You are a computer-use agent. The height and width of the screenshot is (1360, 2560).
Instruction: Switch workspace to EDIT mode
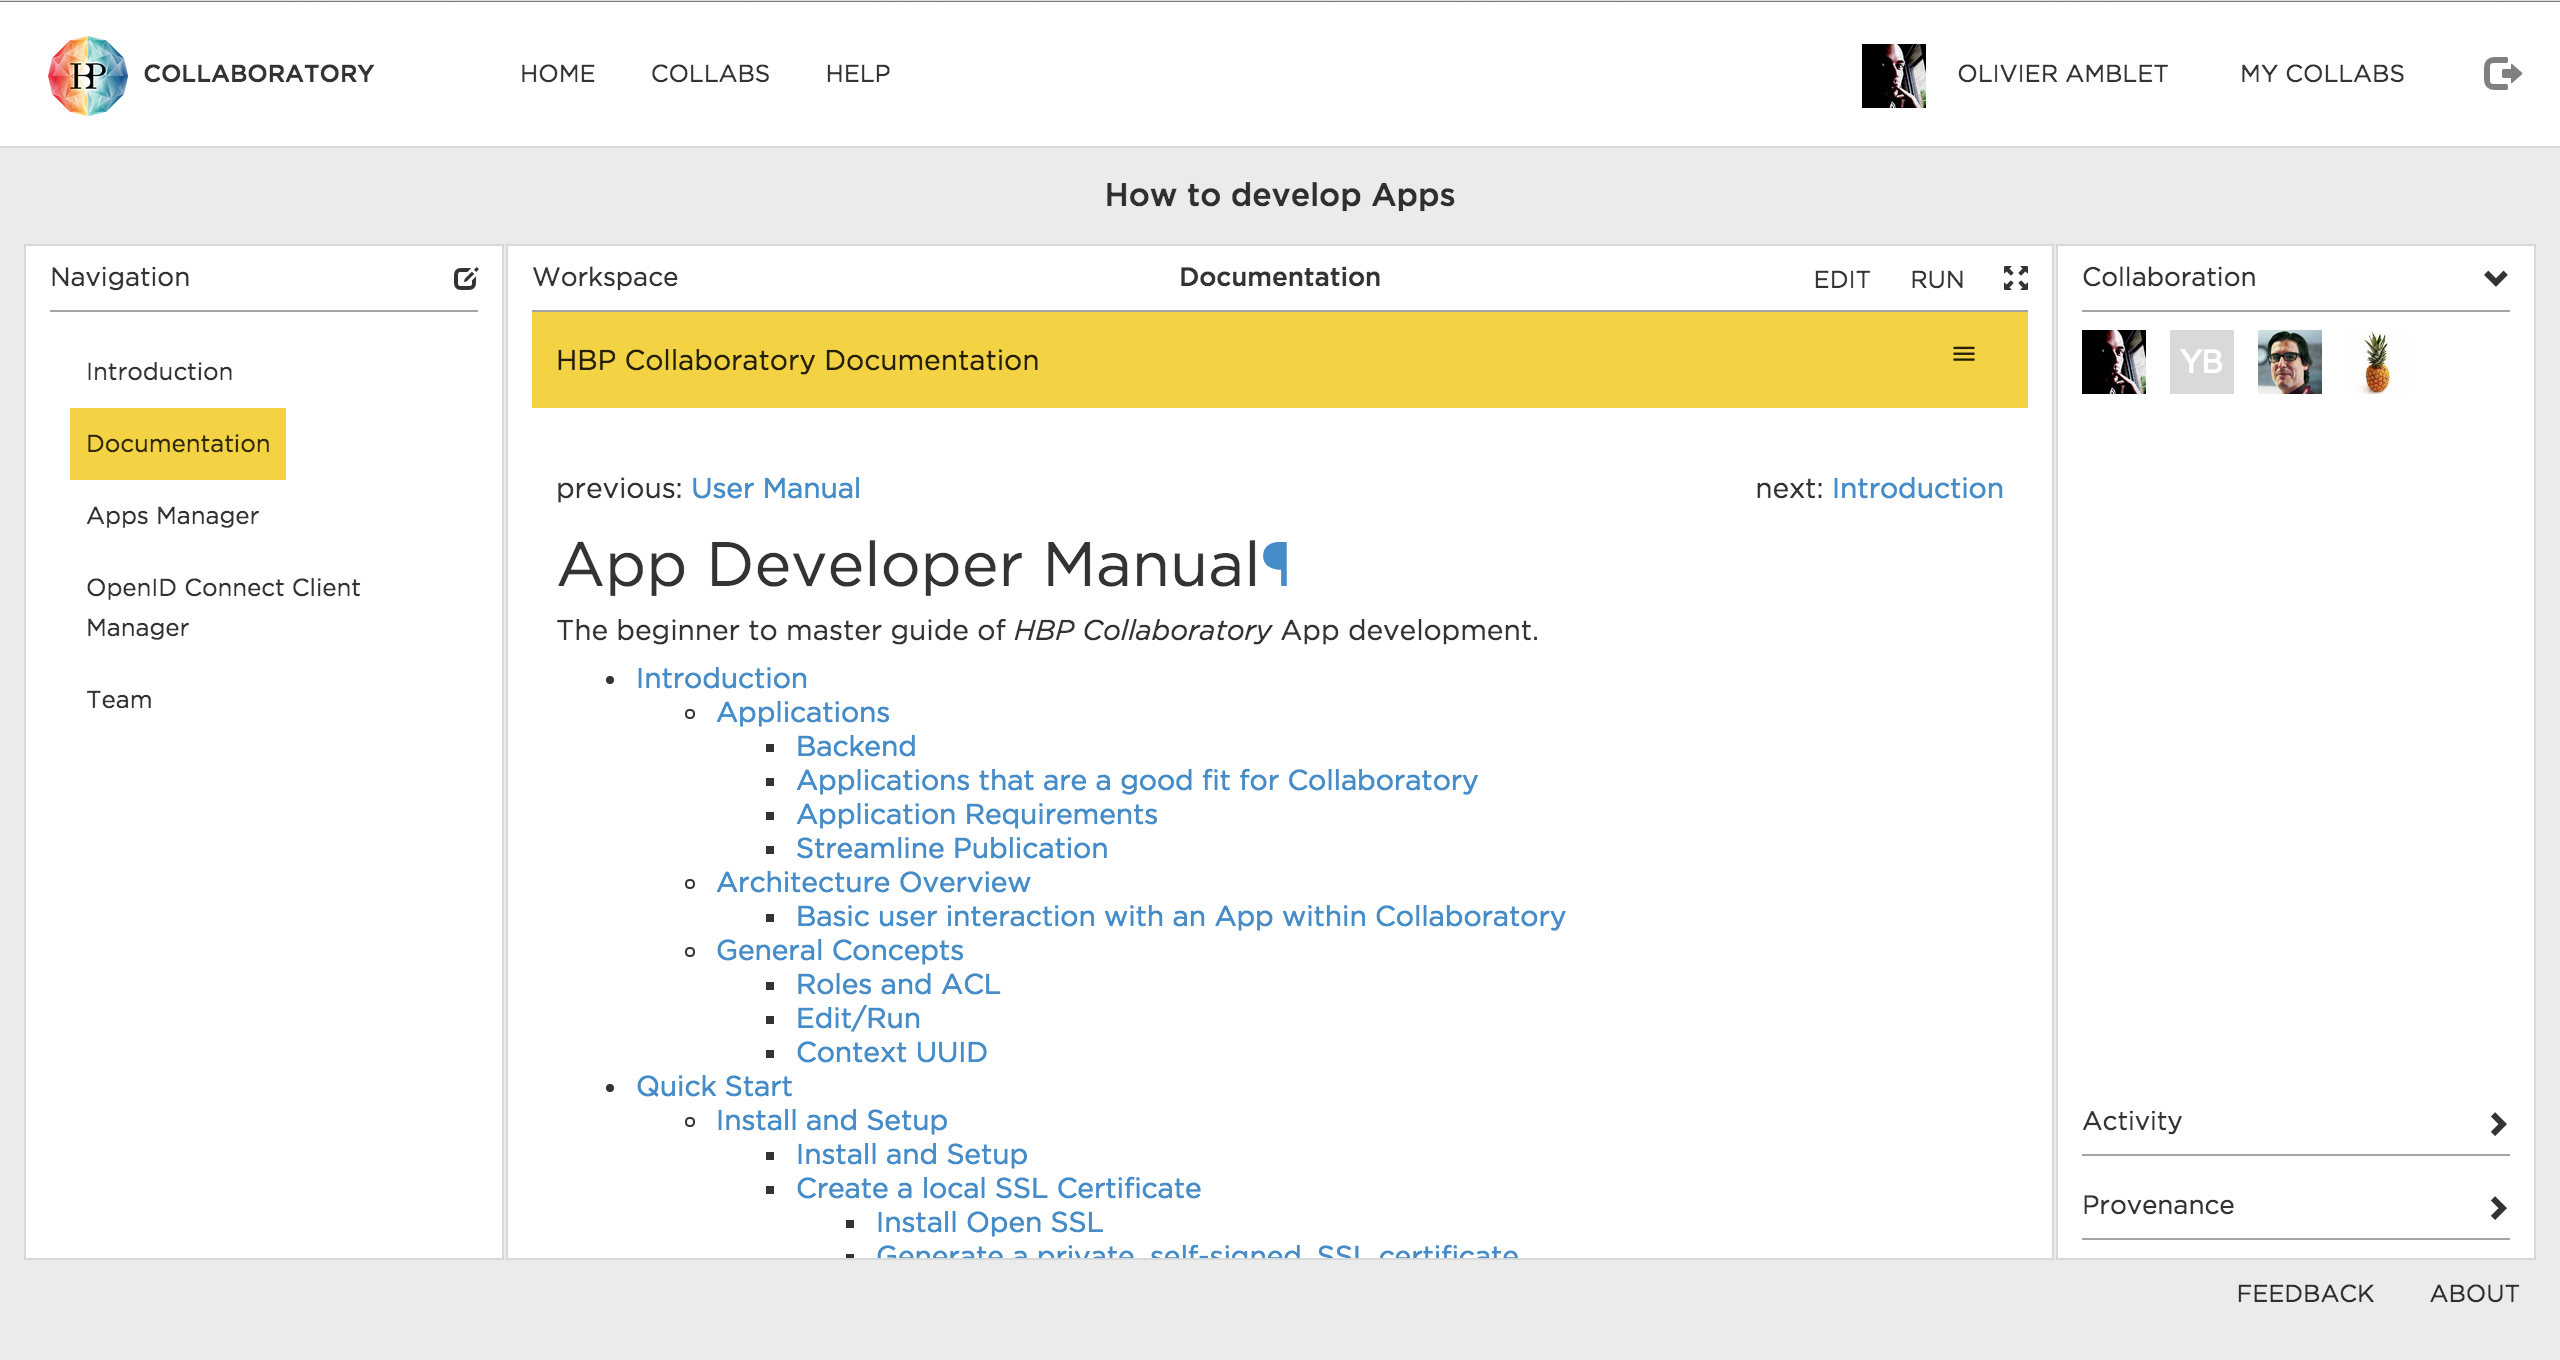1841,279
